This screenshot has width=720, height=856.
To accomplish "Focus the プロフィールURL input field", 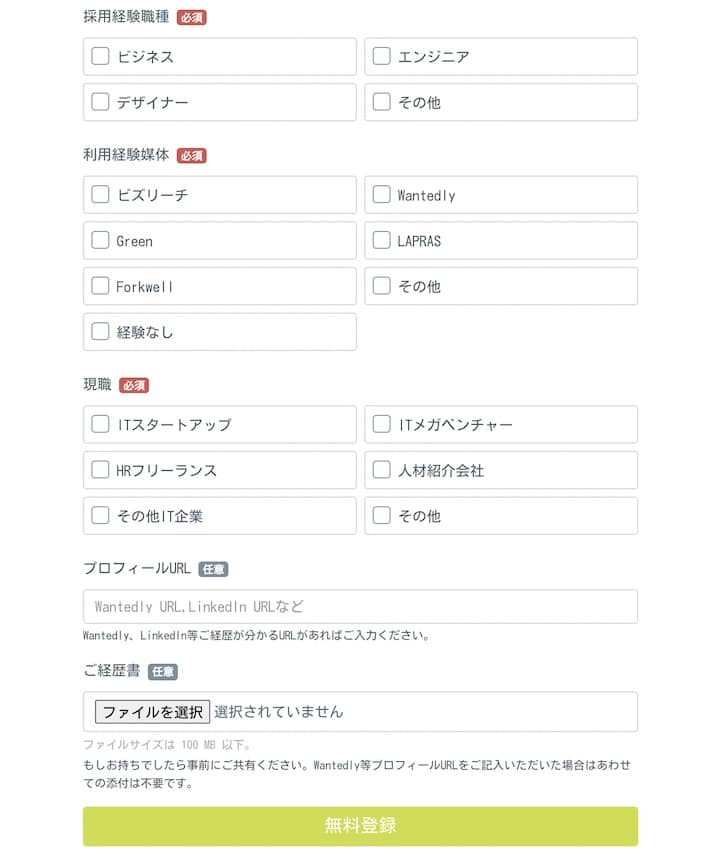I will [x=360, y=606].
